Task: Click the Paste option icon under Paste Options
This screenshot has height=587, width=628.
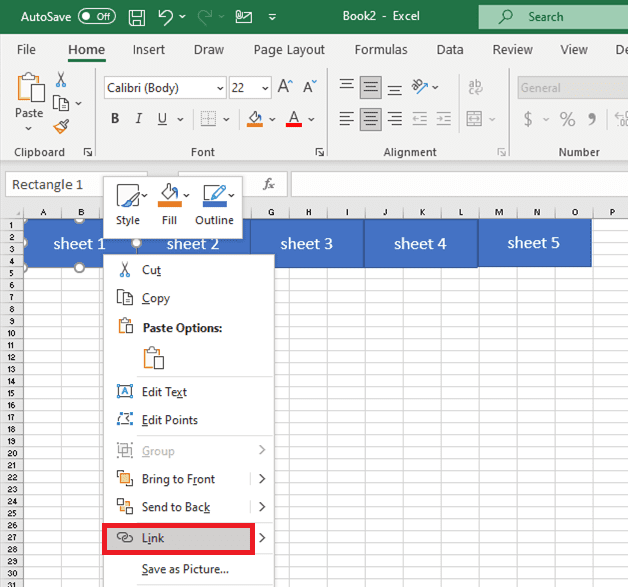Action: 153,358
